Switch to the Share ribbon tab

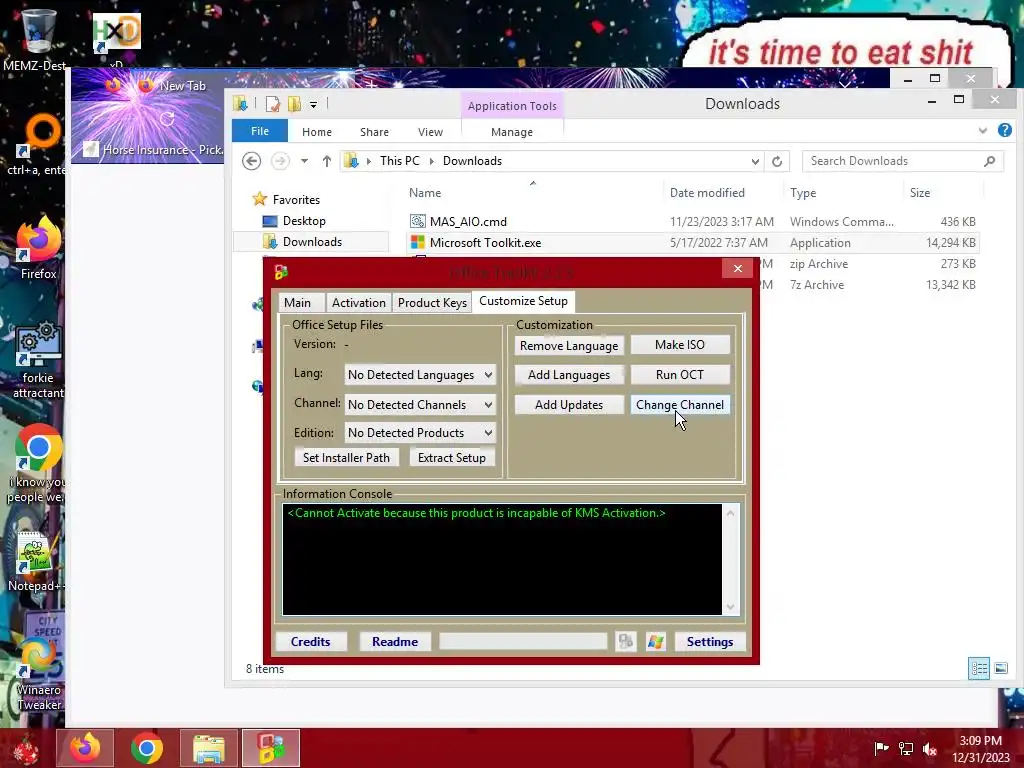(x=374, y=132)
